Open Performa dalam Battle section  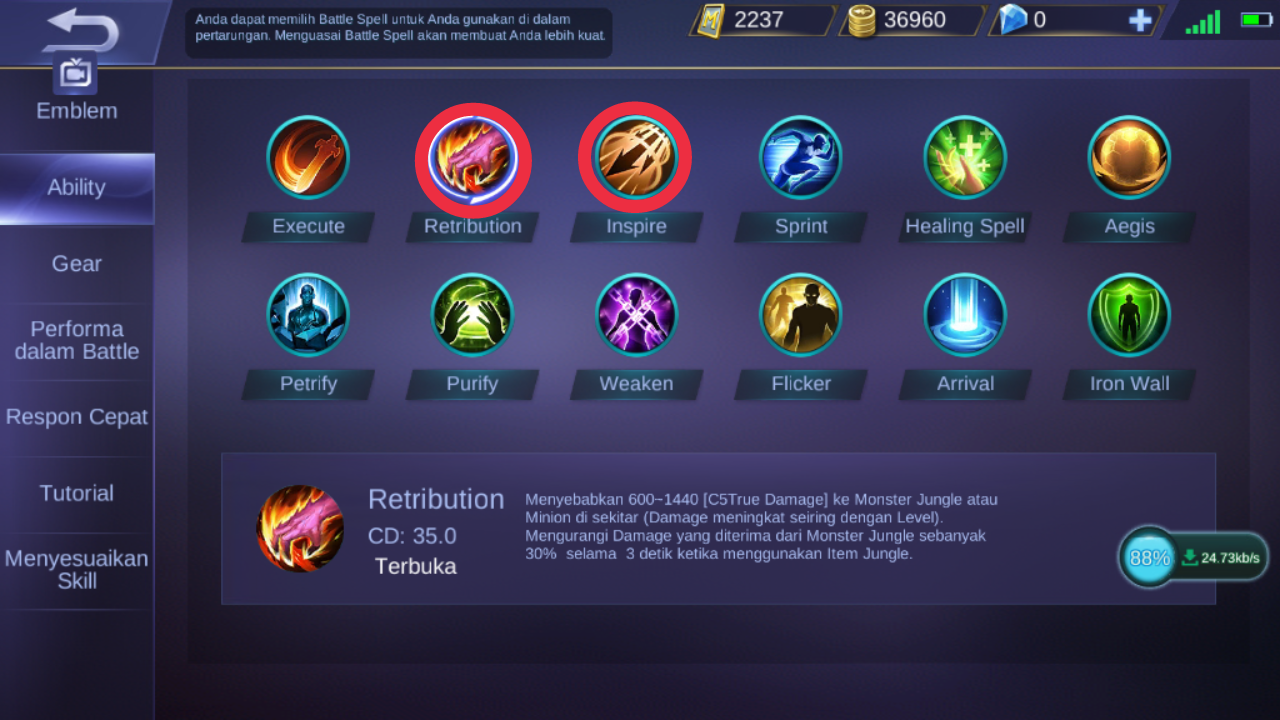click(77, 341)
